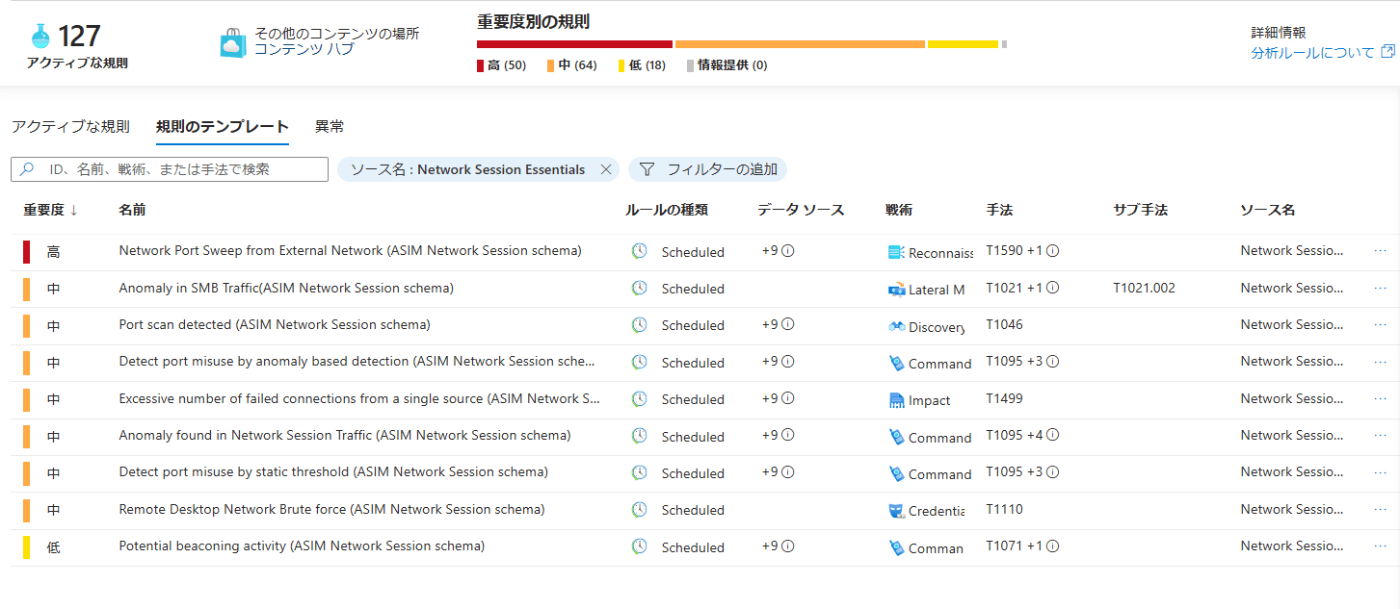Click the T1021 +1 info icon in SMB Traffic row

1052,288
